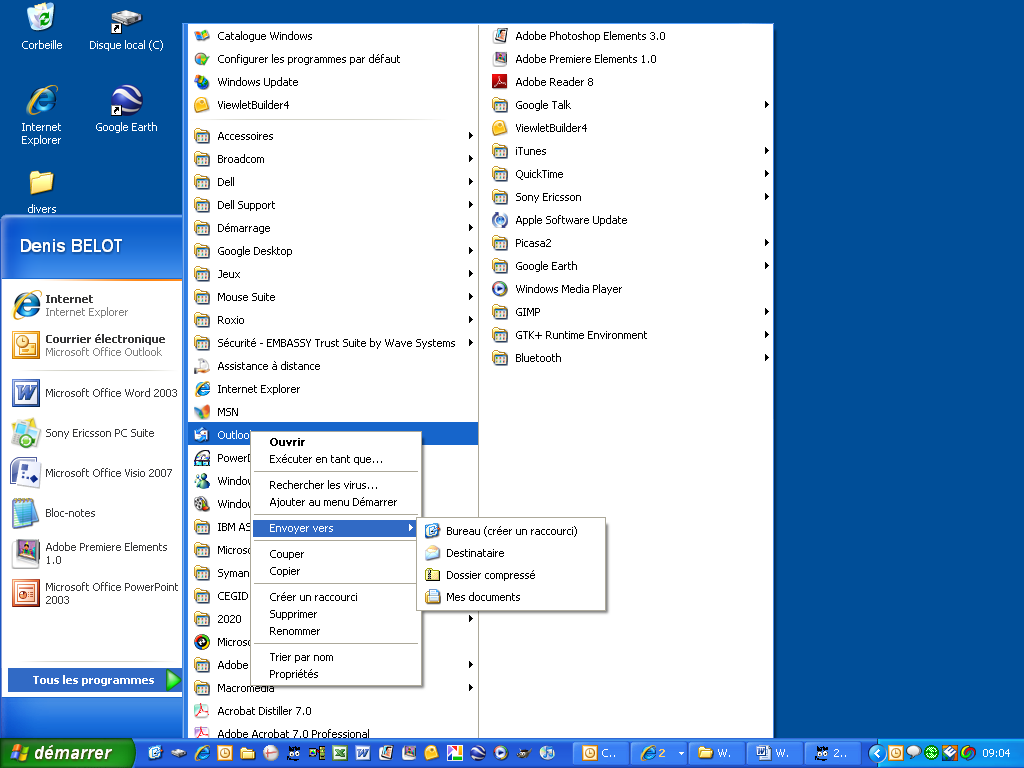Screen dimensions: 1024x768
Task: Send to Dossier compressé
Action: tap(511, 575)
